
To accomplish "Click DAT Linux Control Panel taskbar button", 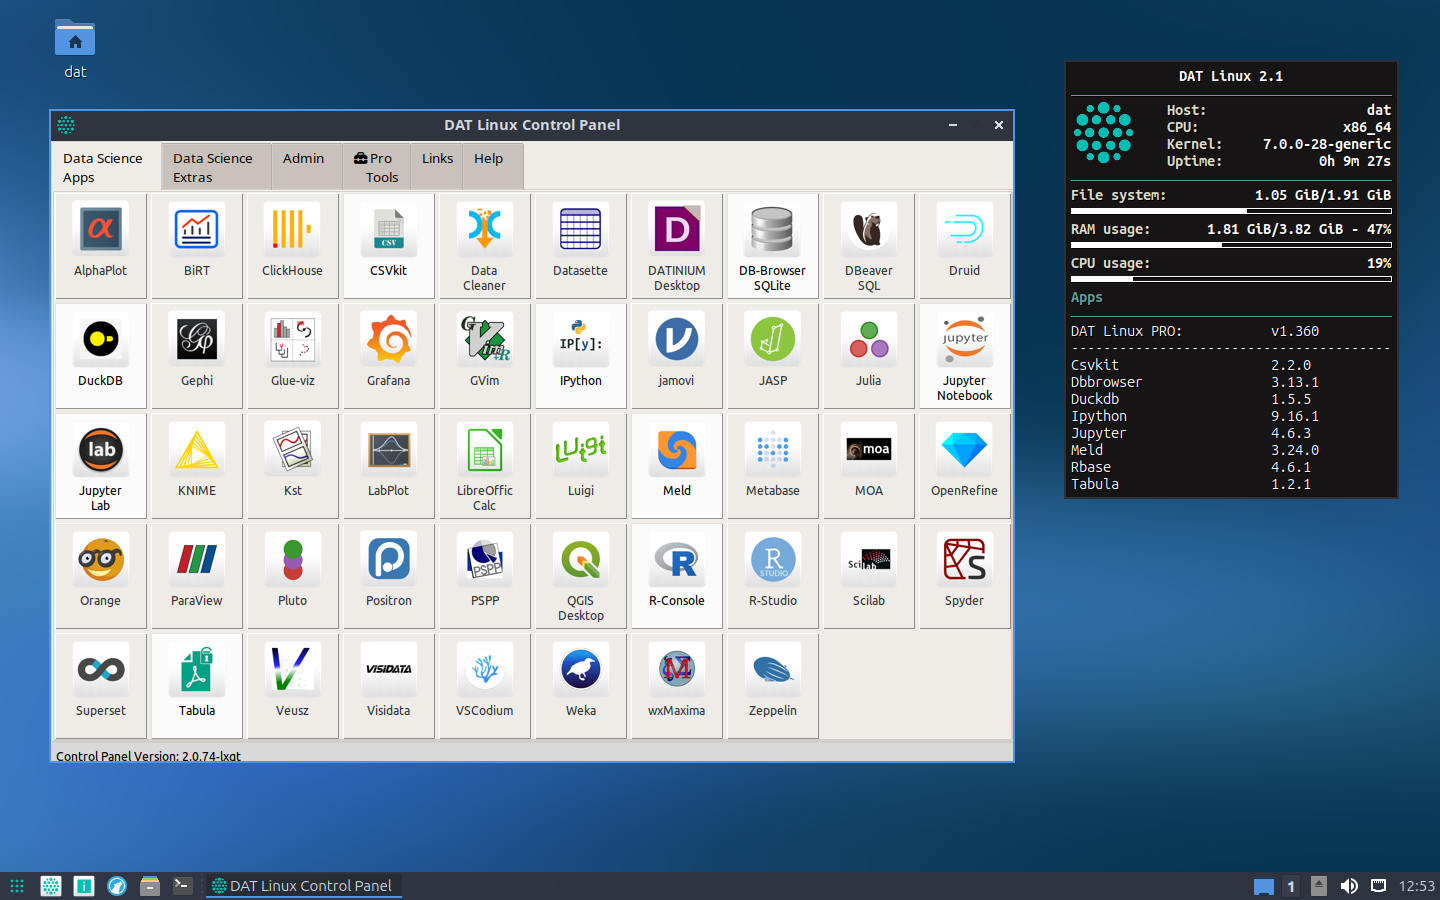I will coord(304,886).
